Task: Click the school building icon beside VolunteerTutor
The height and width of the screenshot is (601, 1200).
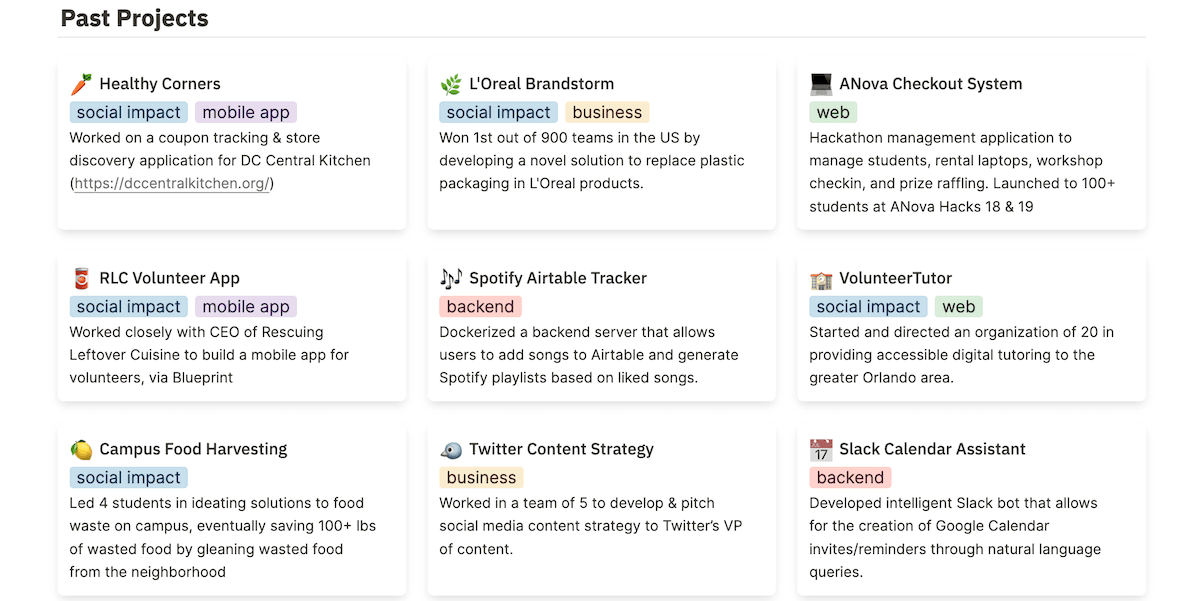Action: tap(821, 278)
